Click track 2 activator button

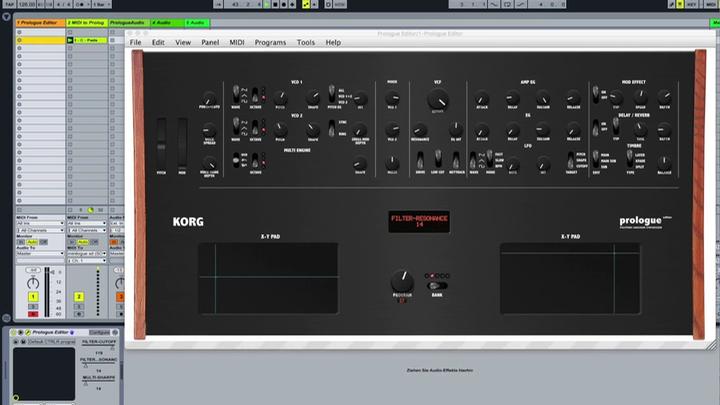tap(79, 297)
